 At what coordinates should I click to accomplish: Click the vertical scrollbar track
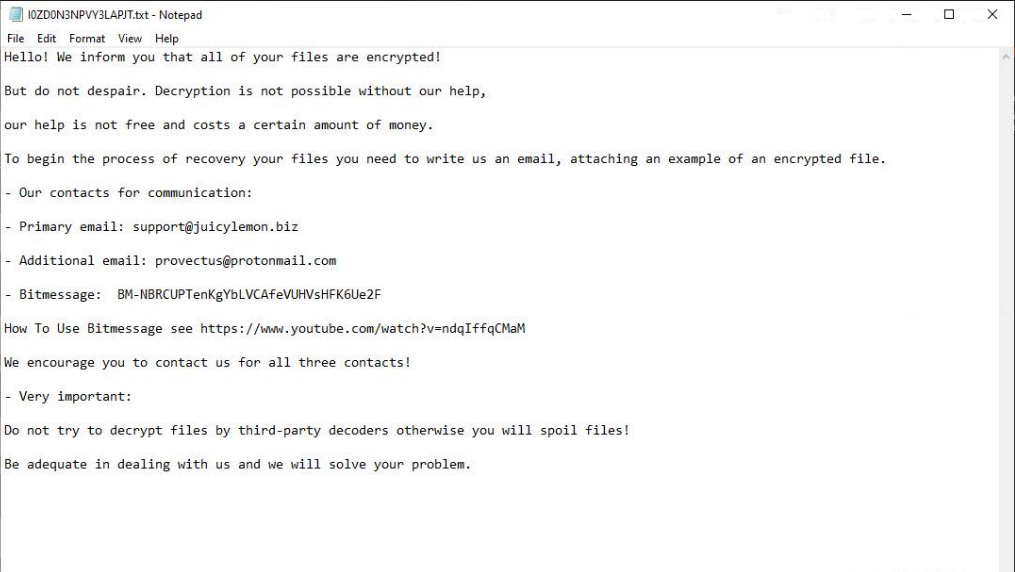click(1006, 300)
